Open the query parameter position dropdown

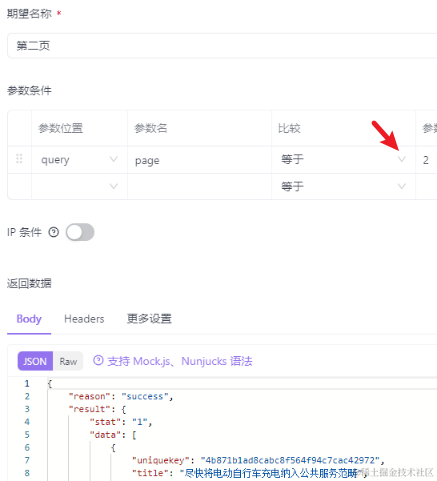[79, 160]
